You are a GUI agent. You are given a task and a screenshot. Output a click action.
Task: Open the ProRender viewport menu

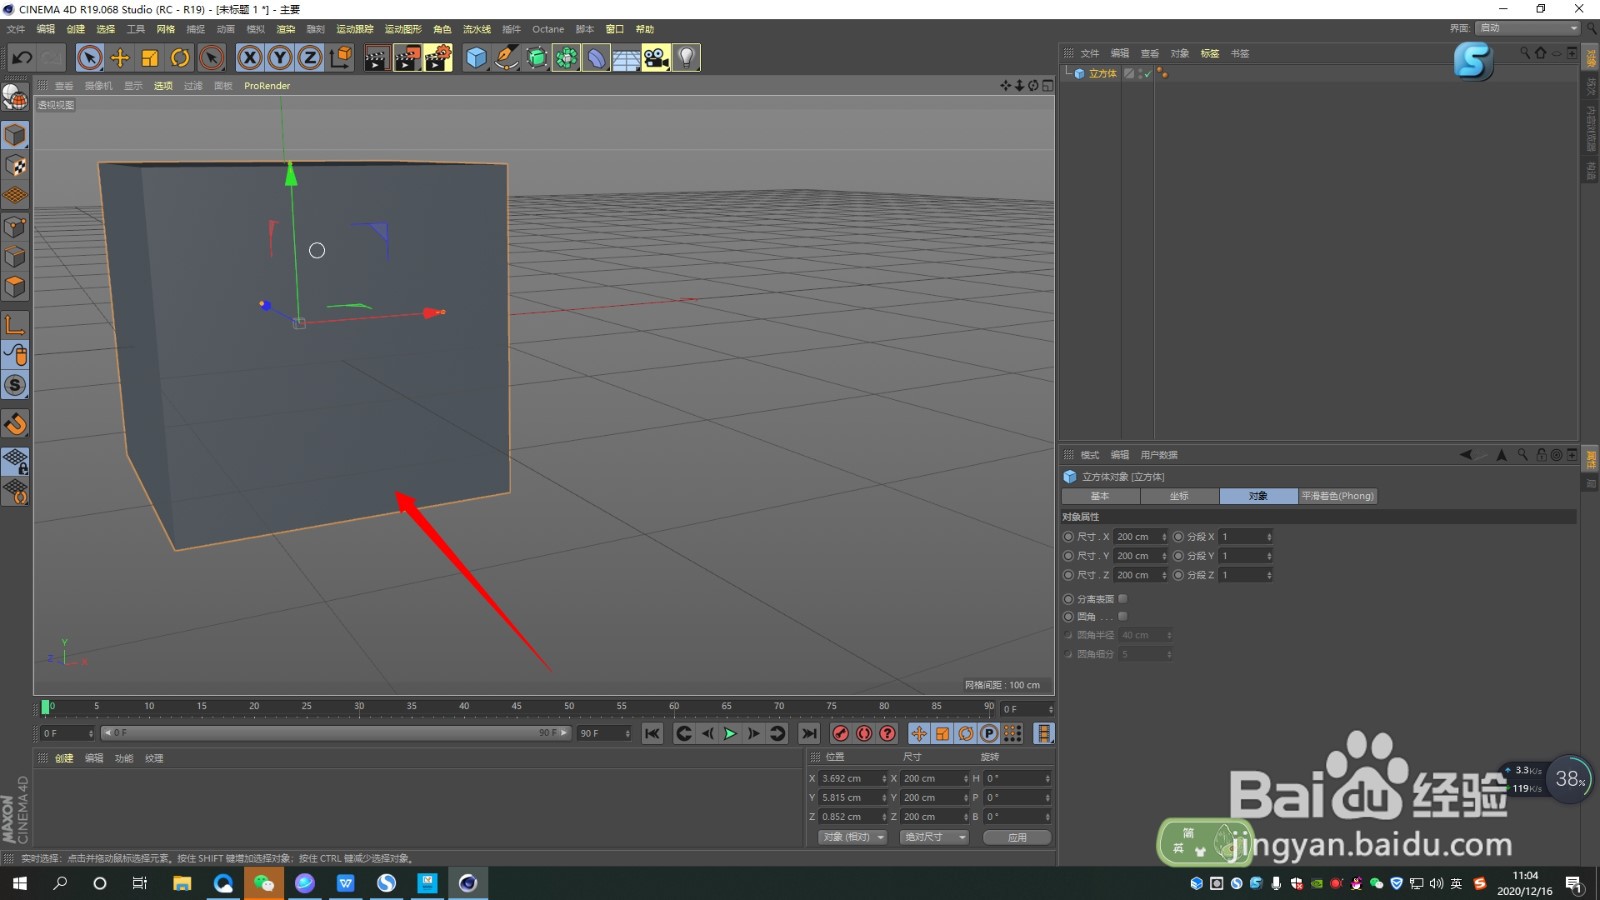pos(267,86)
